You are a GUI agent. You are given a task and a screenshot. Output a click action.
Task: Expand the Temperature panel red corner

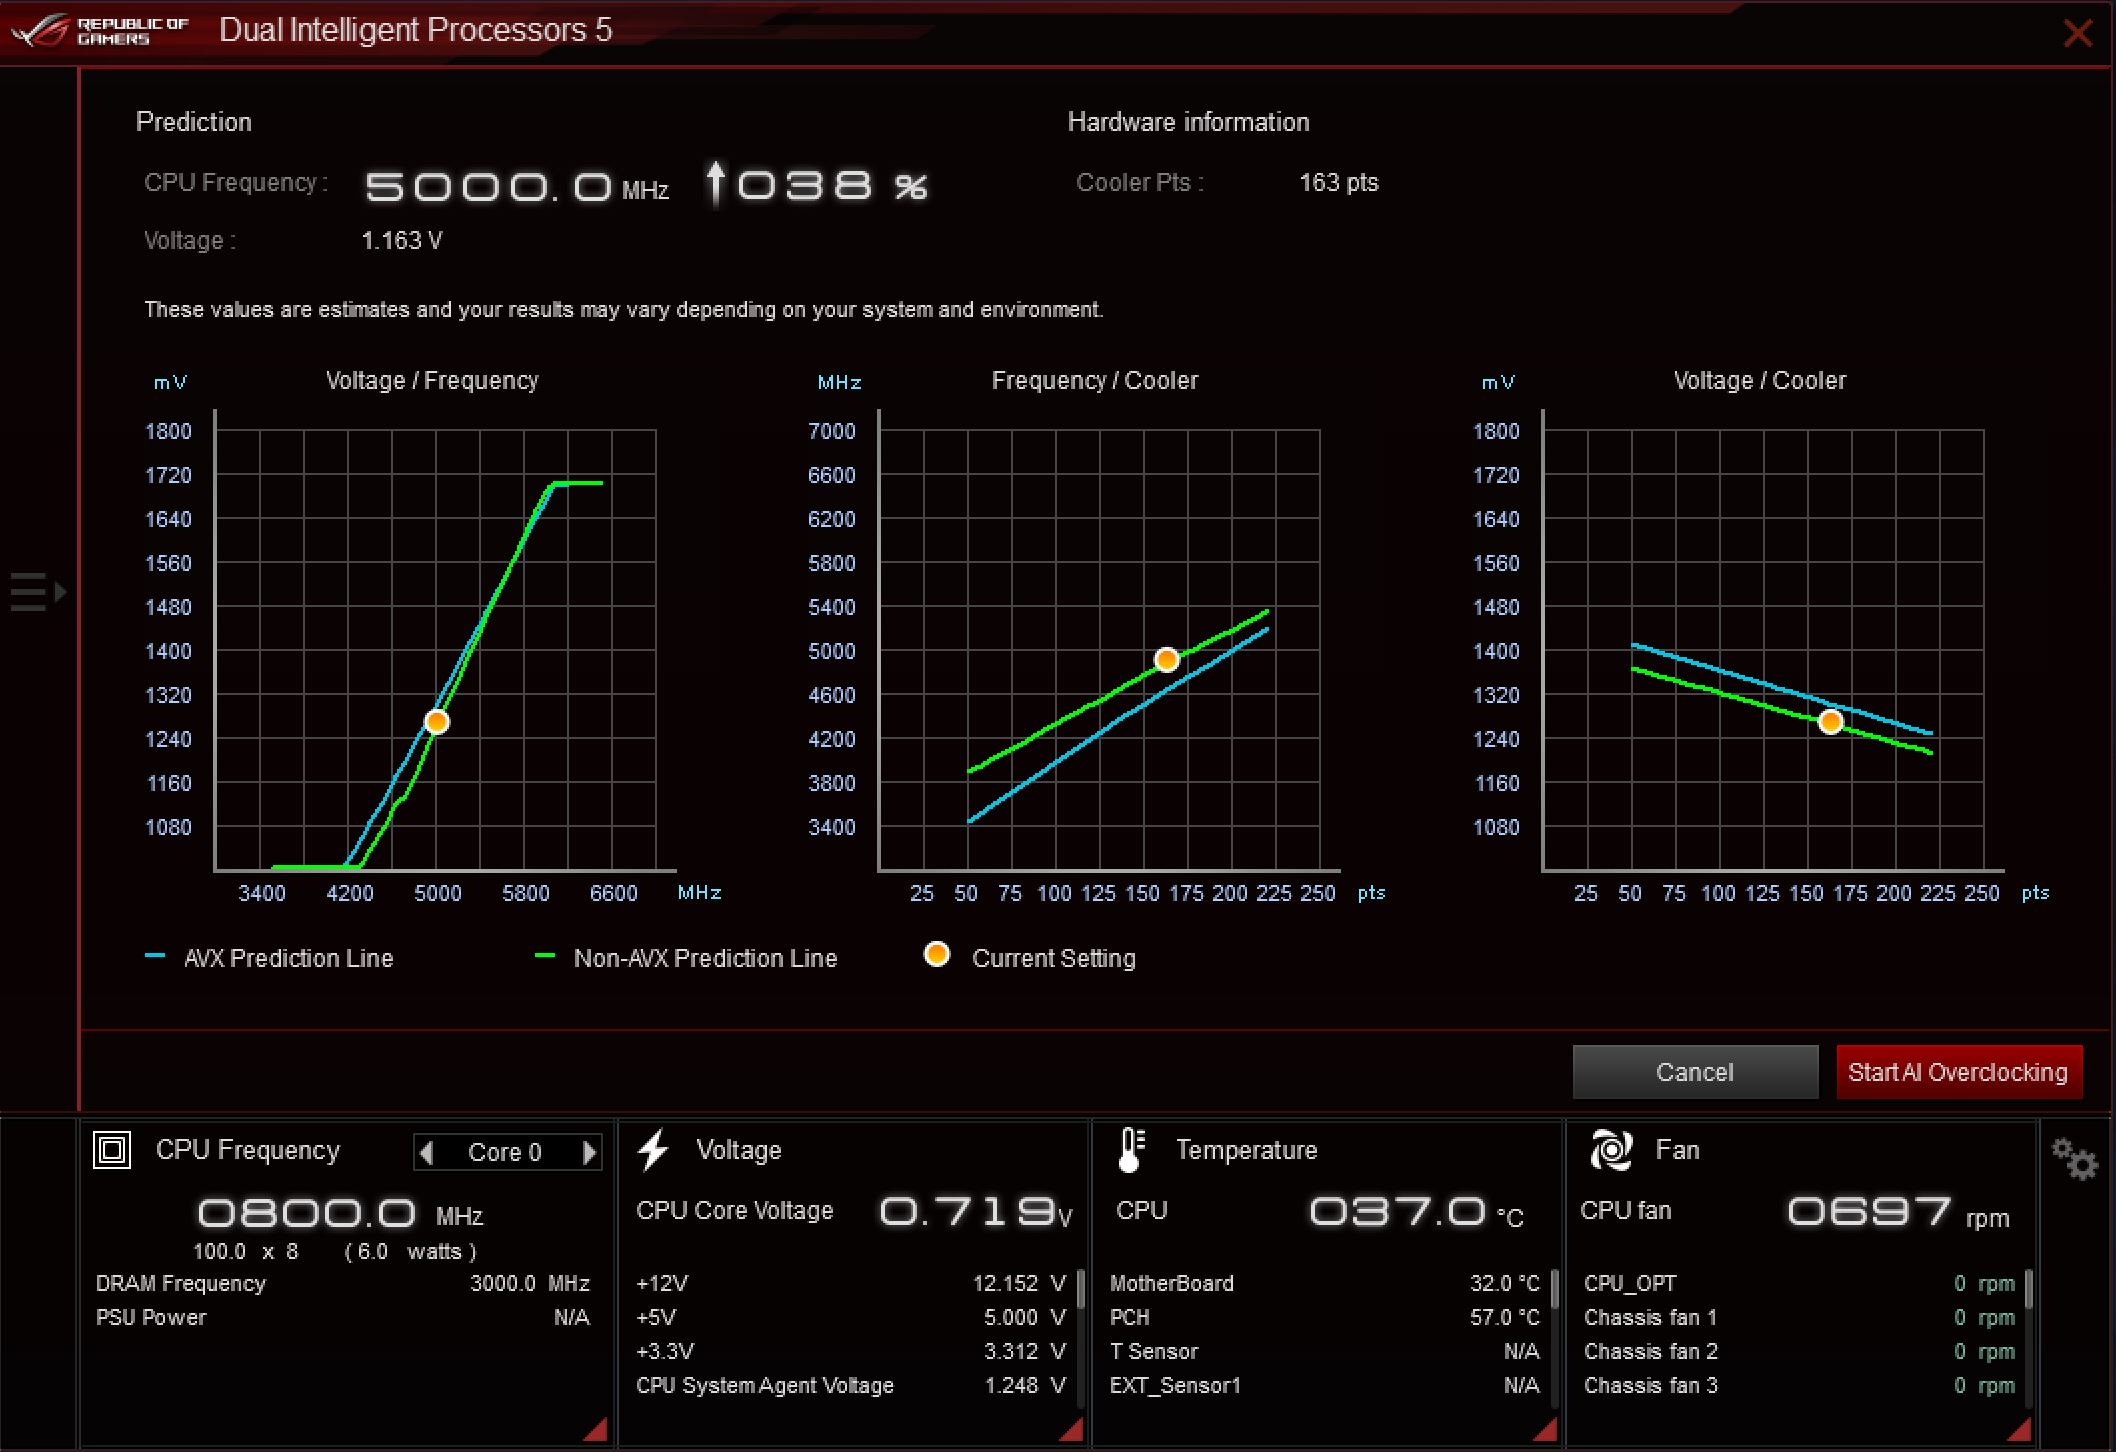pyautogui.click(x=1547, y=1429)
